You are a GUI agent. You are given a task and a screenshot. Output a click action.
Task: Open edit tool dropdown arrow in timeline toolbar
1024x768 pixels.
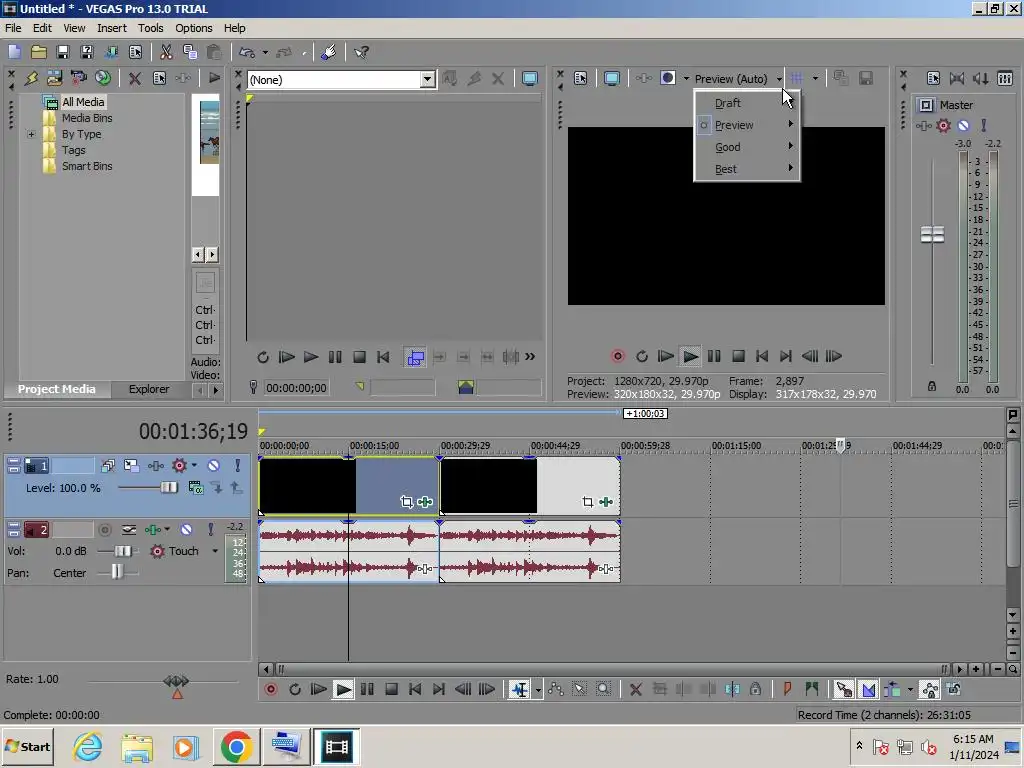(537, 690)
